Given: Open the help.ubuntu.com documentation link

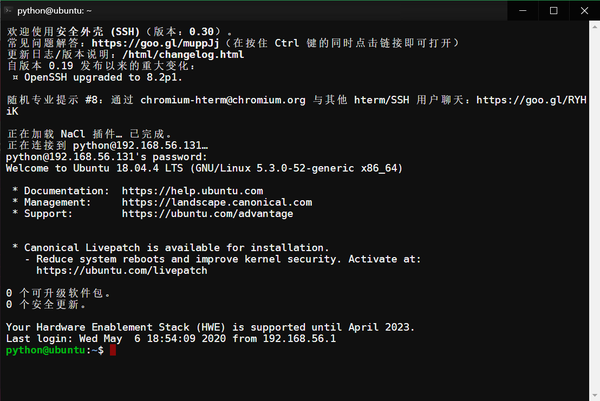Looking at the screenshot, I should pyautogui.click(x=192, y=190).
